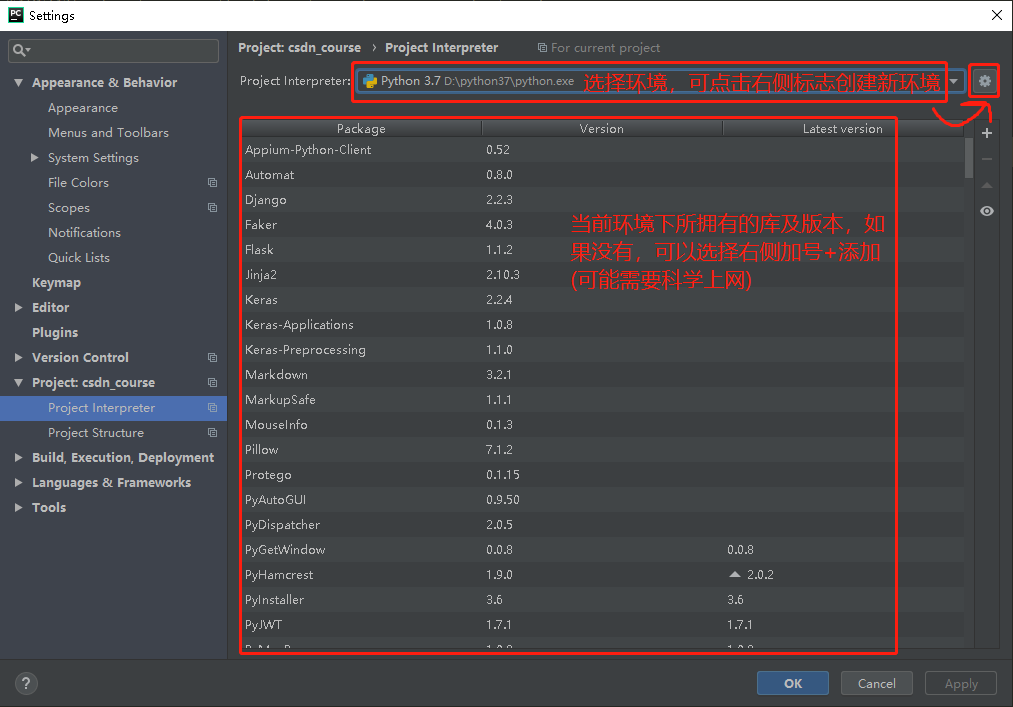1013x707 pixels.
Task: Click the plus icon to install a package
Action: pos(986,132)
